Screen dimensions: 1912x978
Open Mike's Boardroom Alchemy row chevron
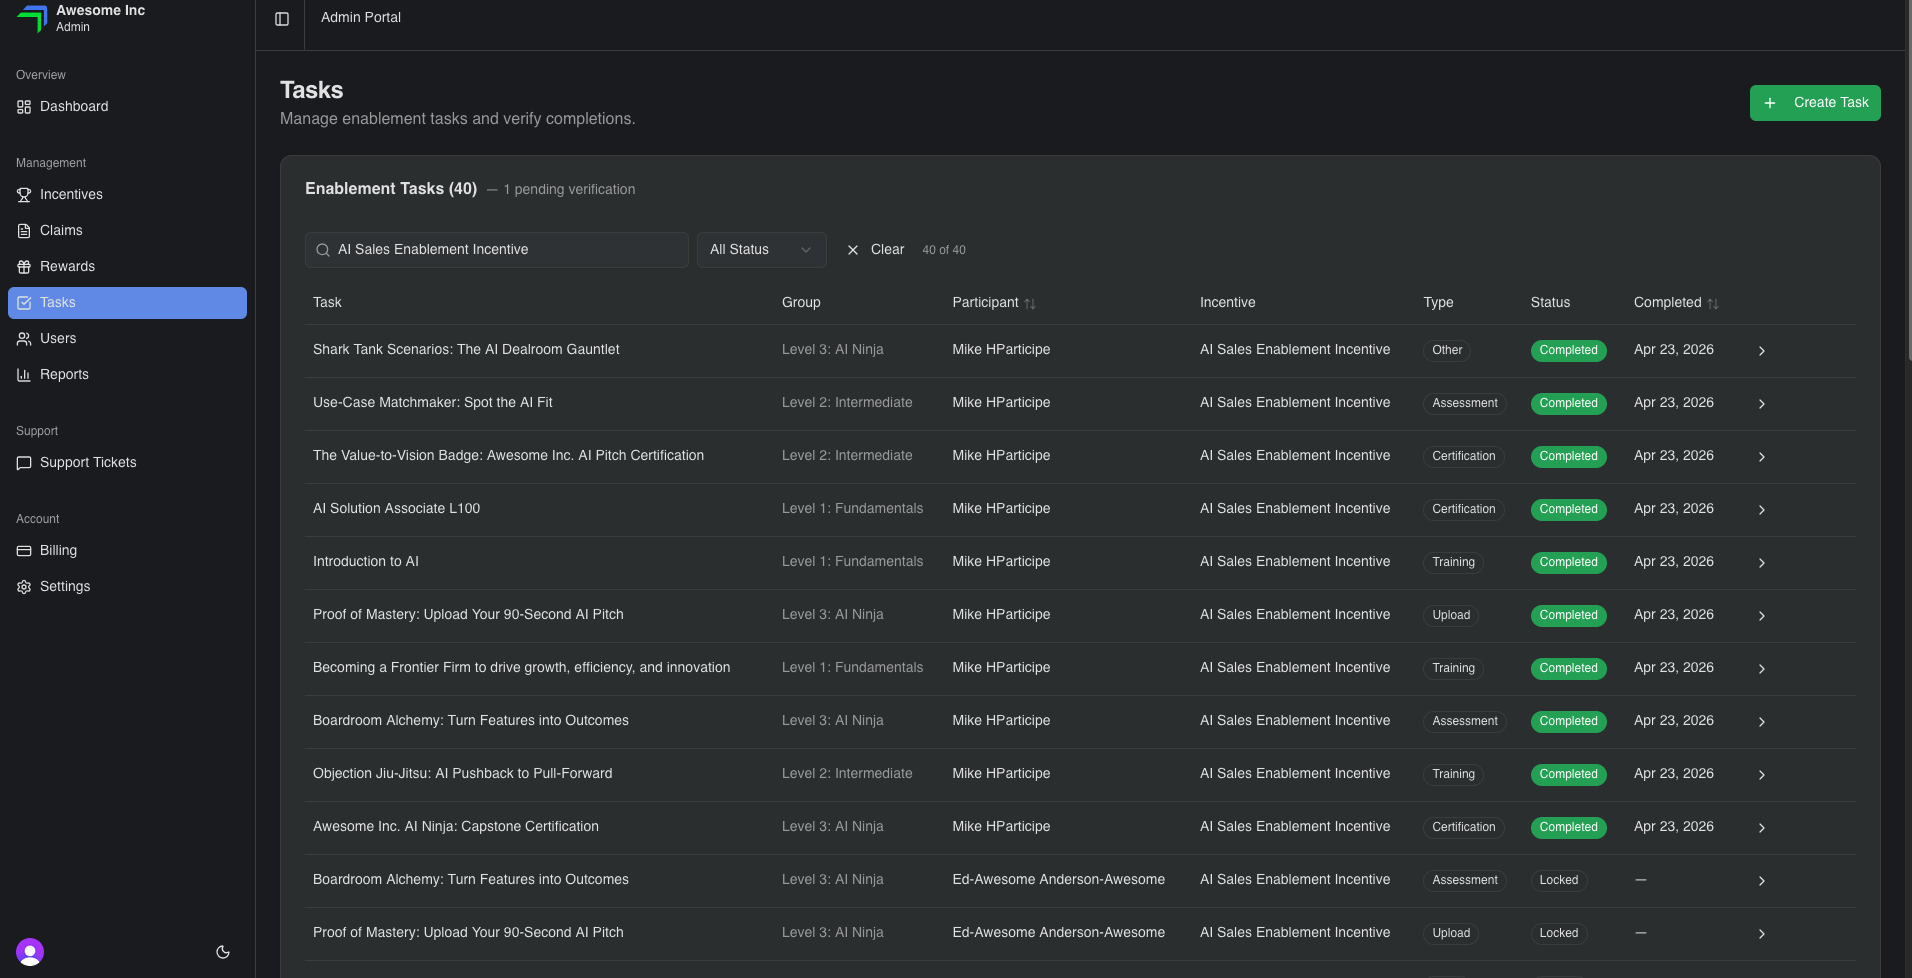pos(1762,722)
